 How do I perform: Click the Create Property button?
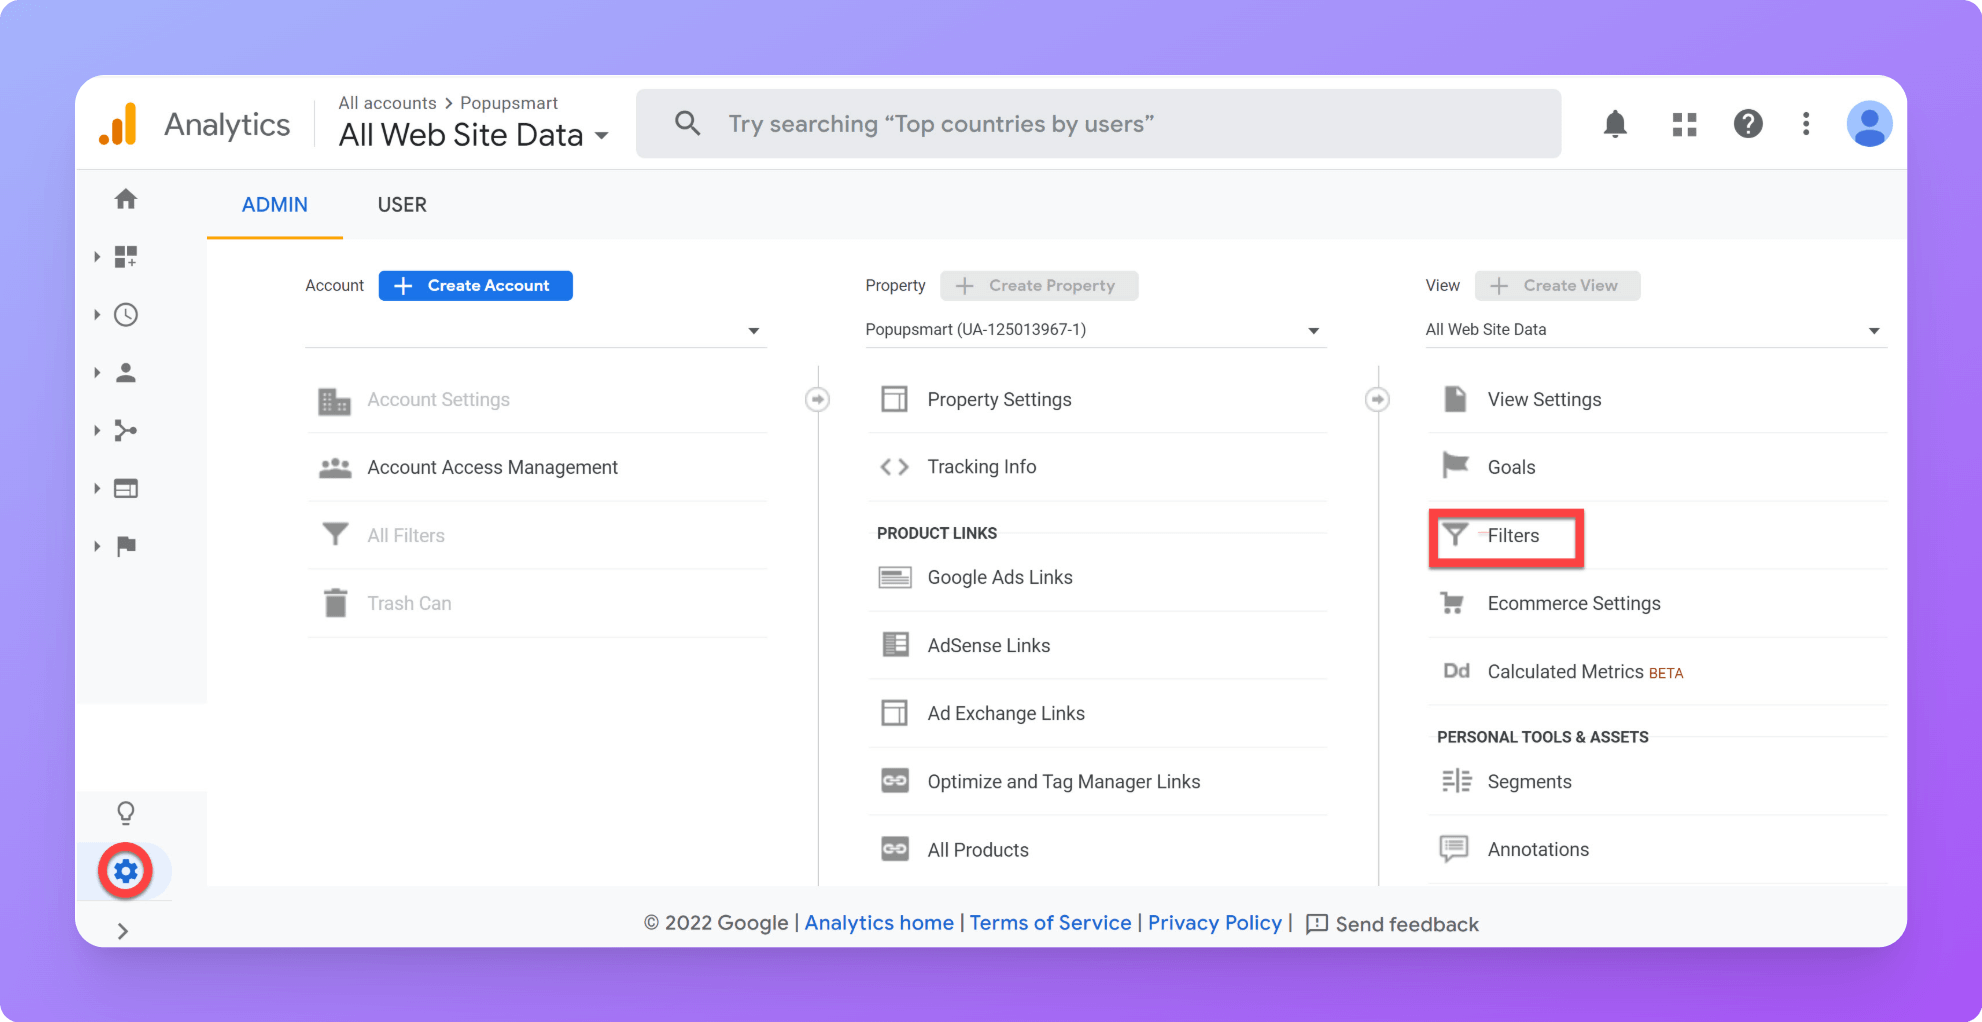[x=1039, y=286]
